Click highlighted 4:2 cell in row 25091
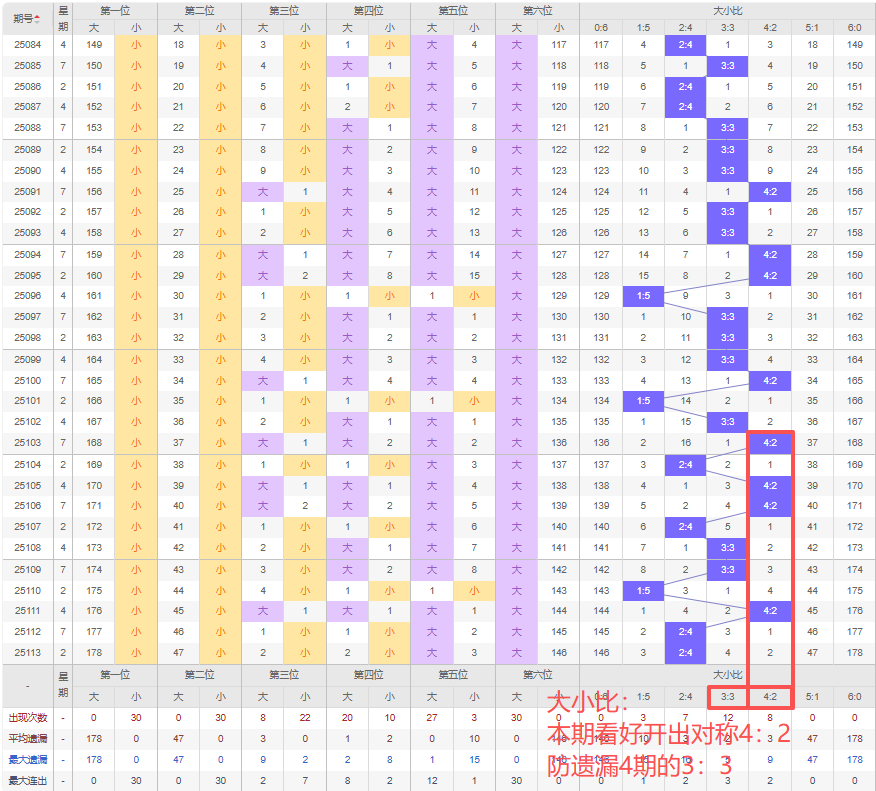876x791 pixels. coord(770,192)
